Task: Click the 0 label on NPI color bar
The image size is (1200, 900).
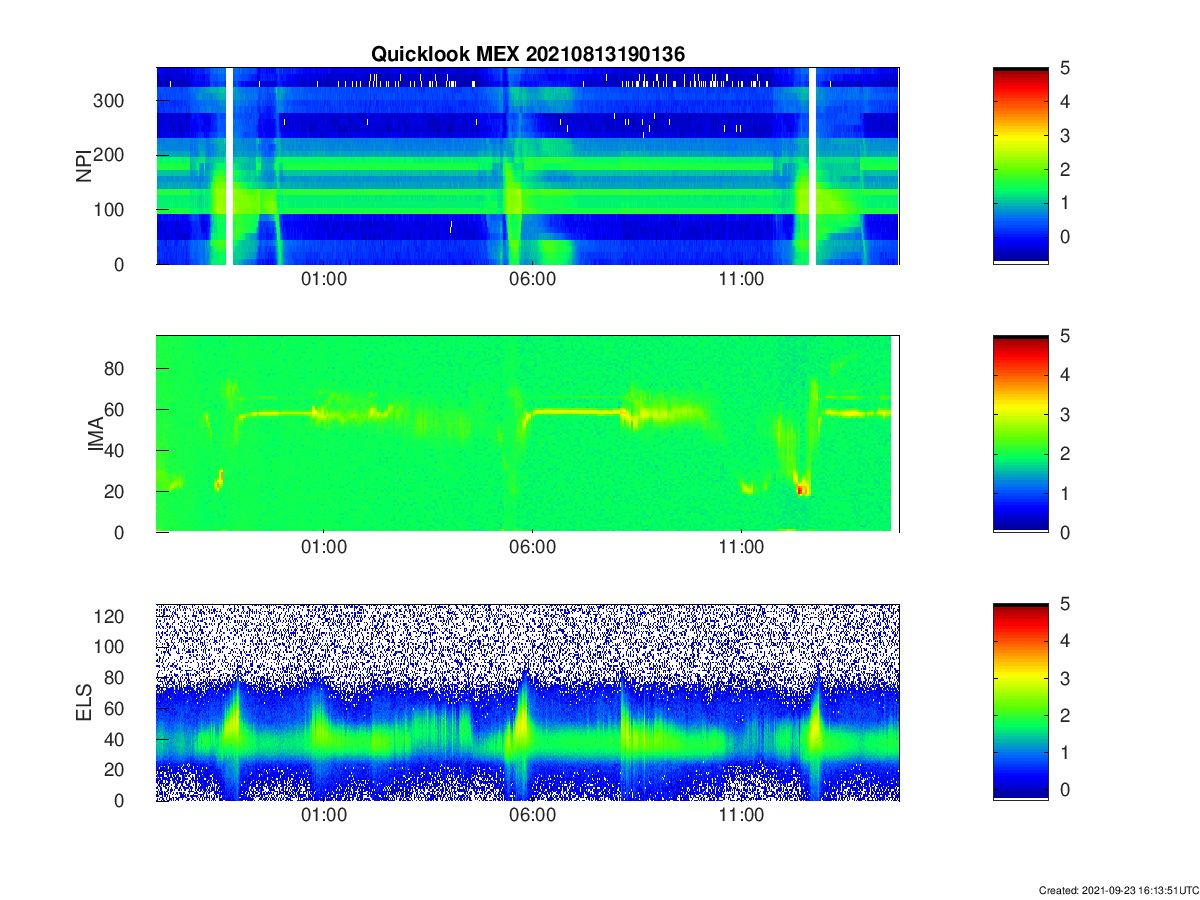Action: 1064,237
